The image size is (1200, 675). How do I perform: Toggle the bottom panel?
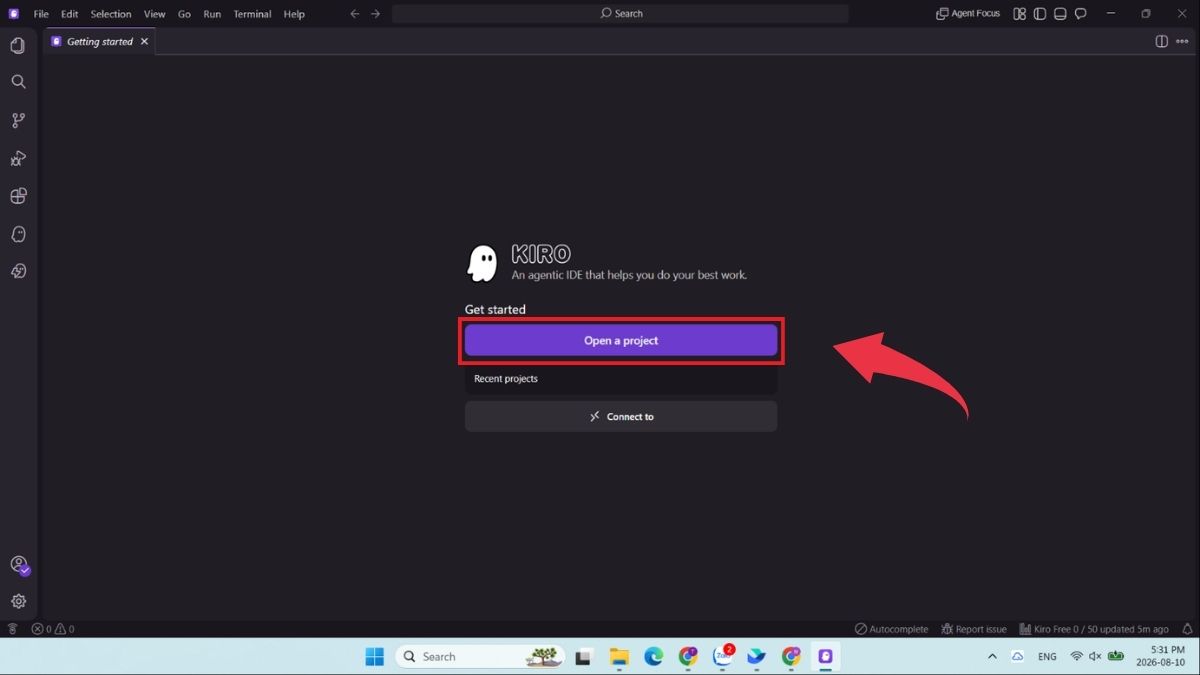coord(1060,14)
